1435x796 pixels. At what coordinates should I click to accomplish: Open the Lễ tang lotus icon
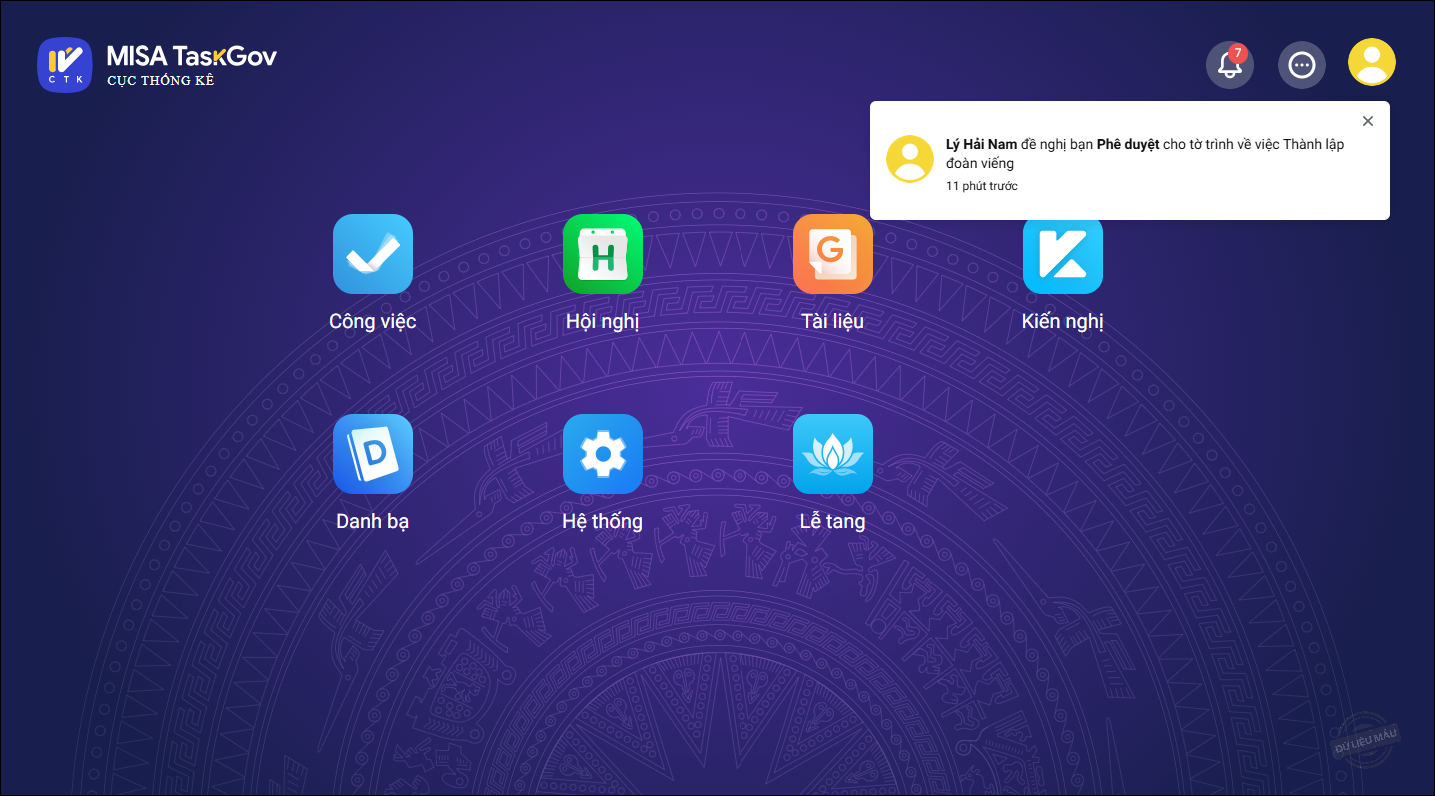(x=832, y=454)
